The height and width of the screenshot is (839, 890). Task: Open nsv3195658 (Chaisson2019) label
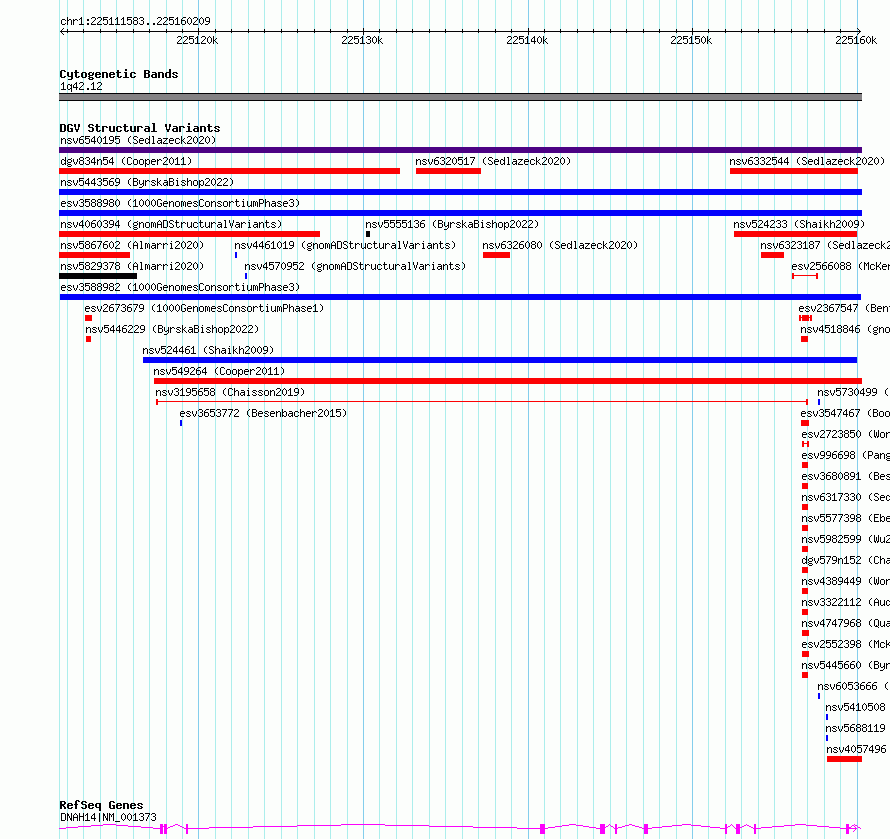(x=230, y=392)
